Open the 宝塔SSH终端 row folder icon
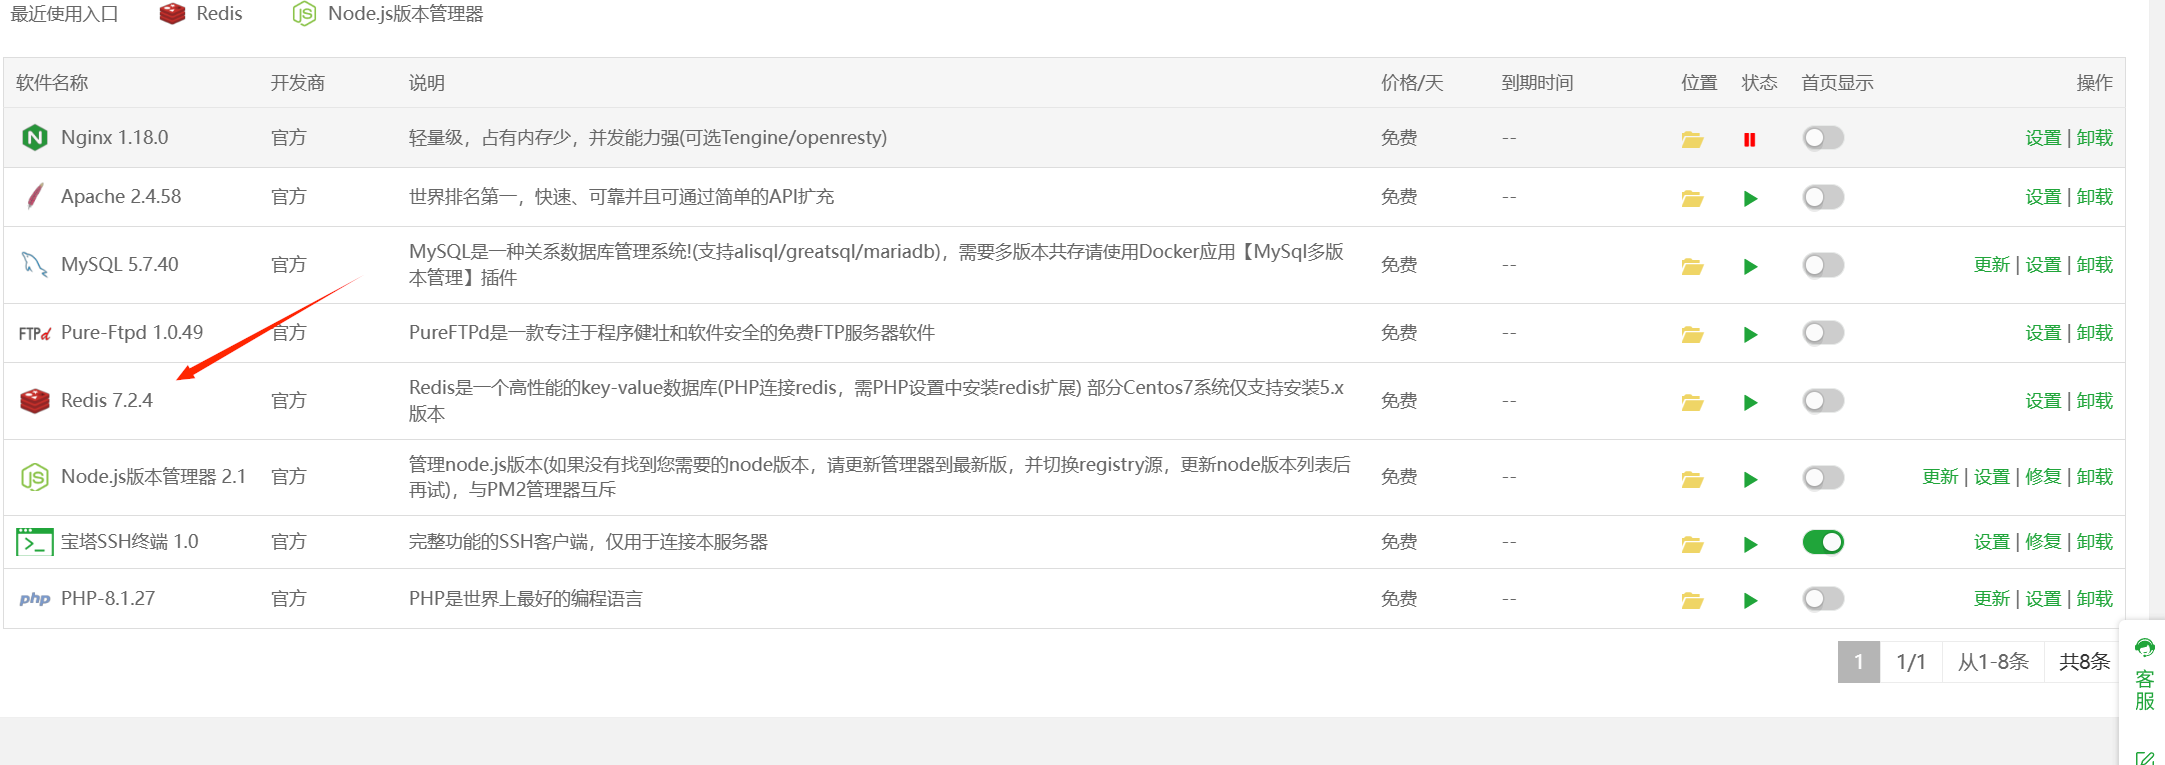2165x765 pixels. tap(1692, 544)
